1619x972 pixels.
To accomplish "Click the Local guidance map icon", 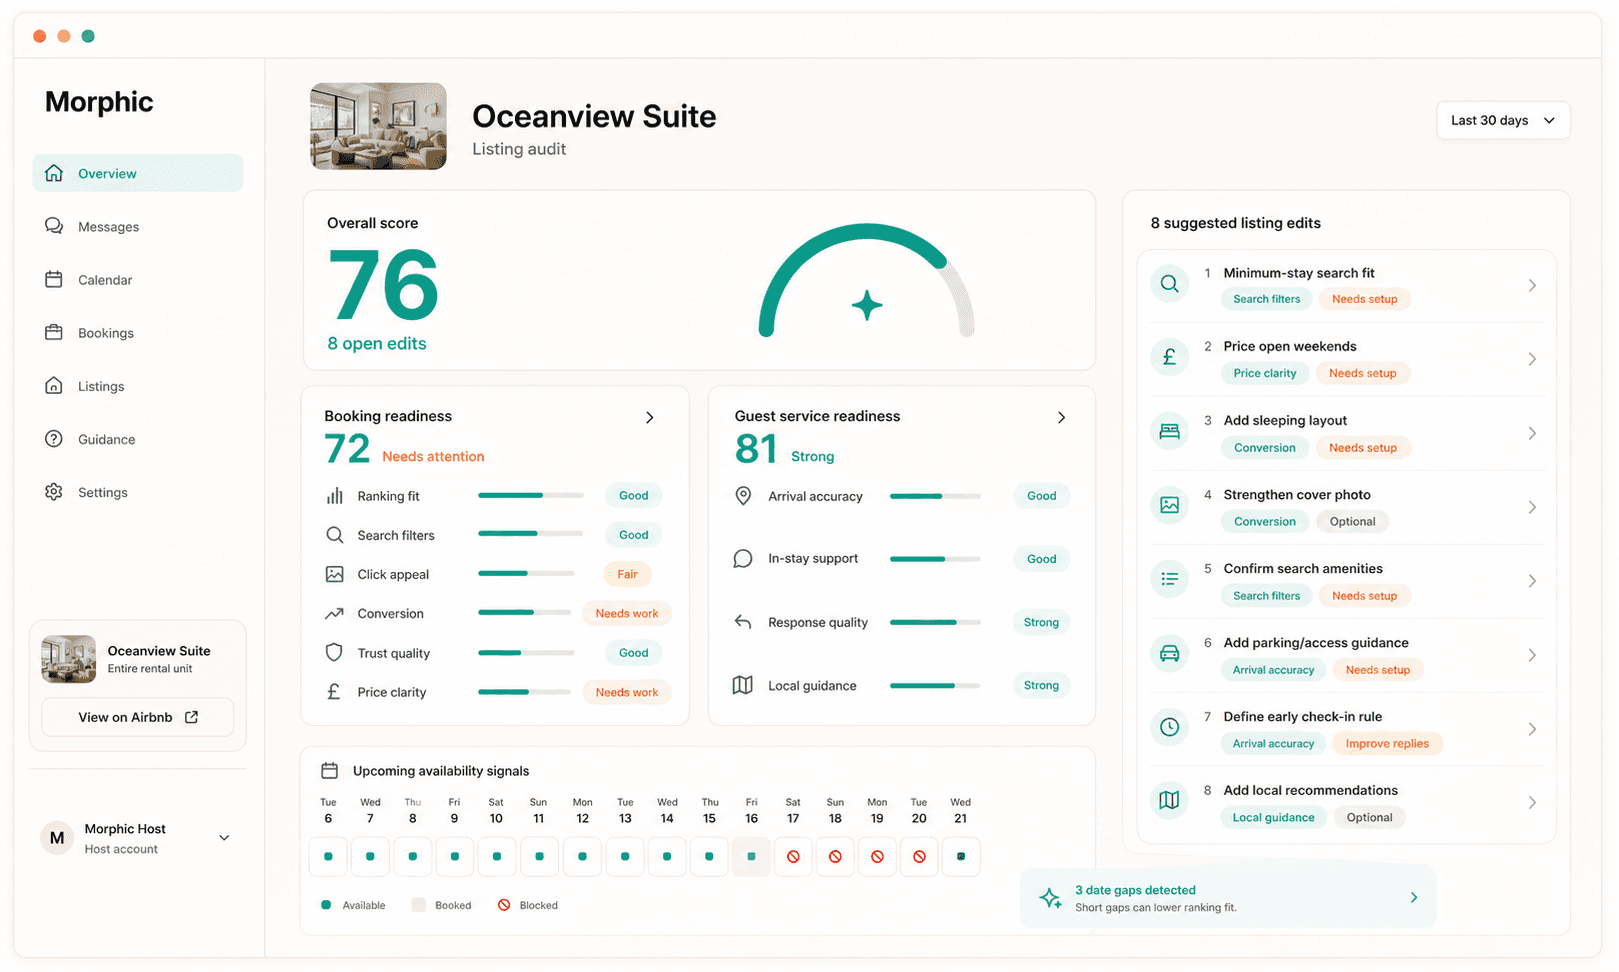I will click(743, 685).
